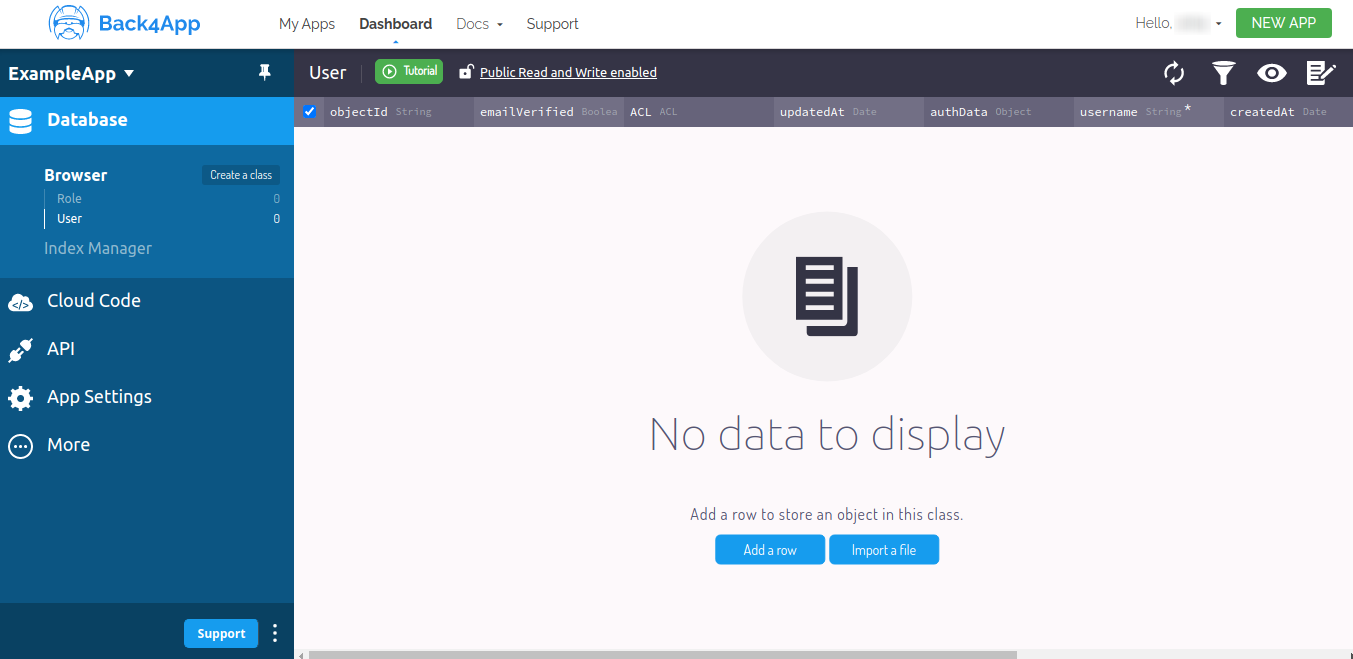
Task: Click the three-dot menu beside Support
Action: [275, 633]
